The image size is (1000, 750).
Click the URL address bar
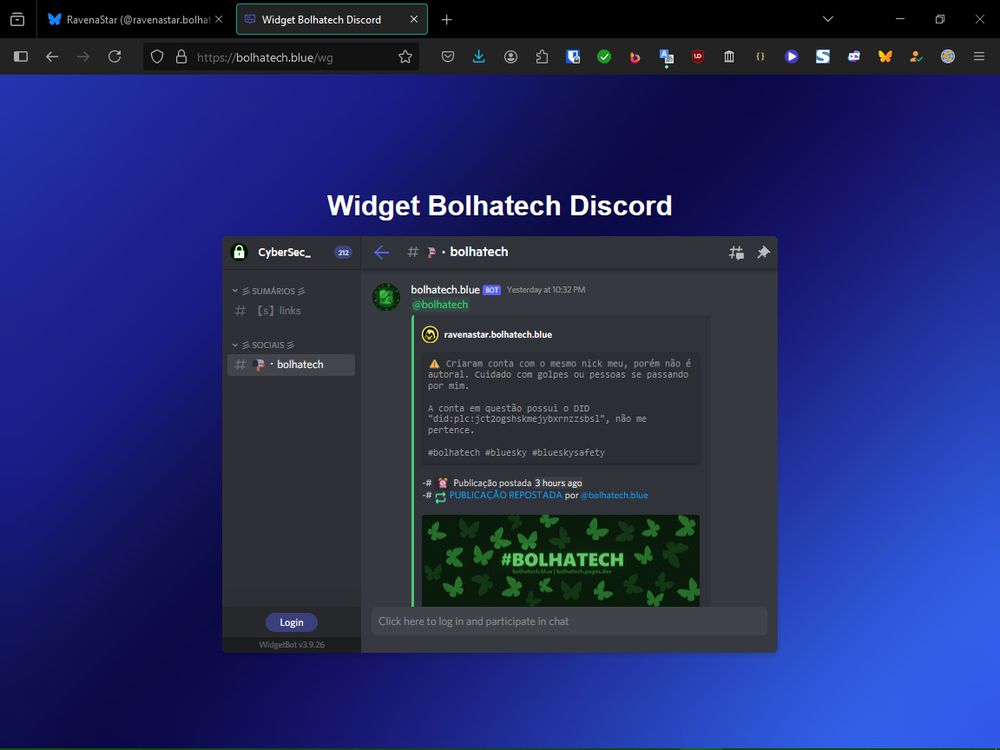point(281,57)
